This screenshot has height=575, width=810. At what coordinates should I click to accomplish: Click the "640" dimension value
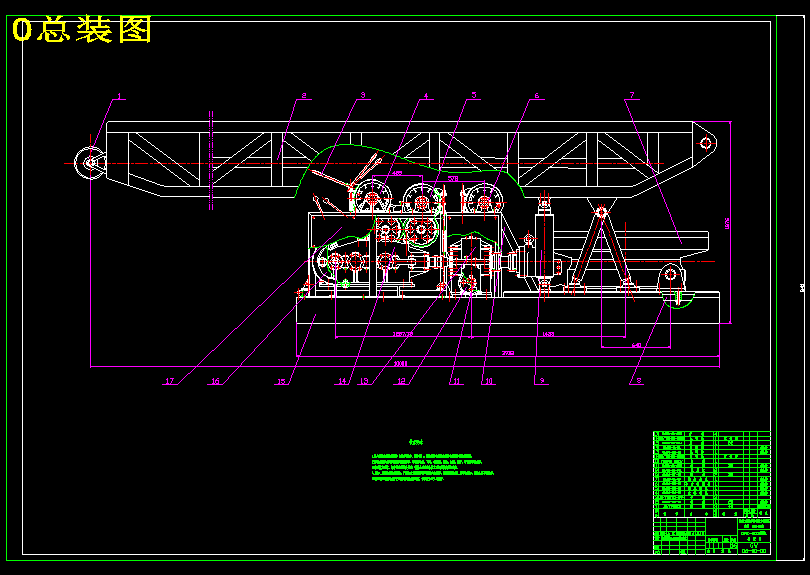pos(636,345)
